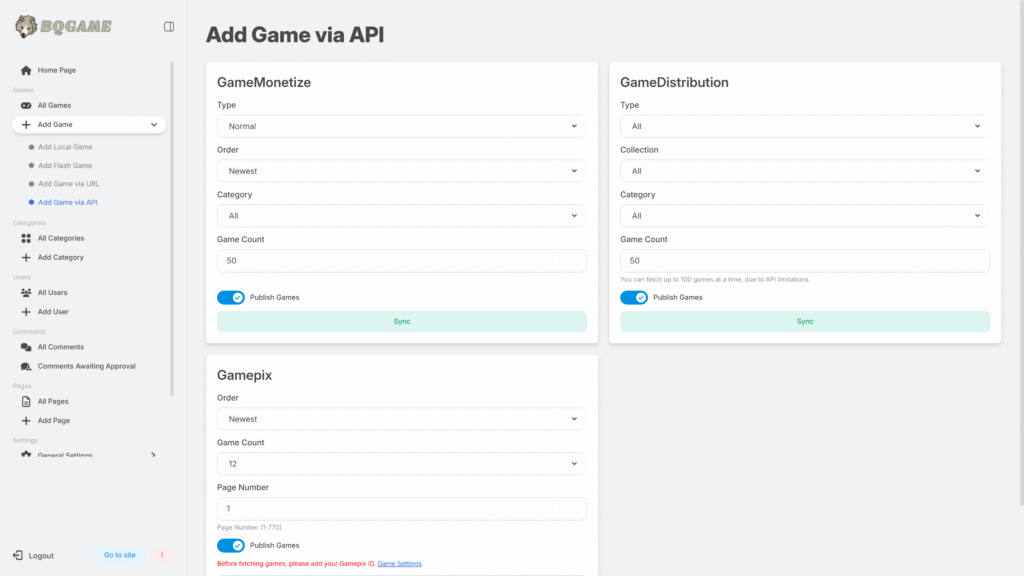The image size is (1024, 576).
Task: Click the 'GameMonetize' heading text
Action: [x=264, y=82]
